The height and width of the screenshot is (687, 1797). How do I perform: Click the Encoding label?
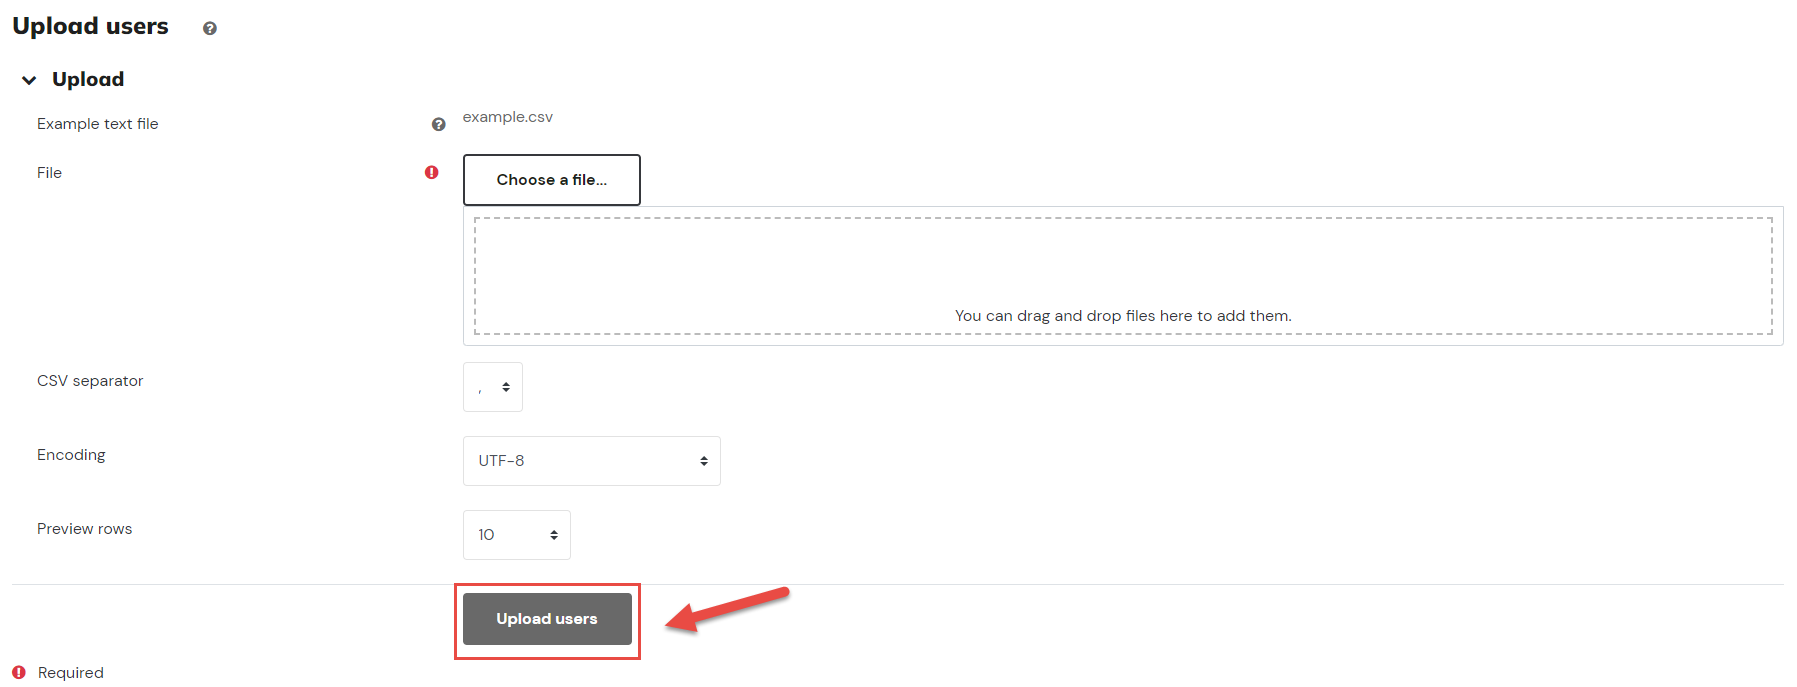71,455
